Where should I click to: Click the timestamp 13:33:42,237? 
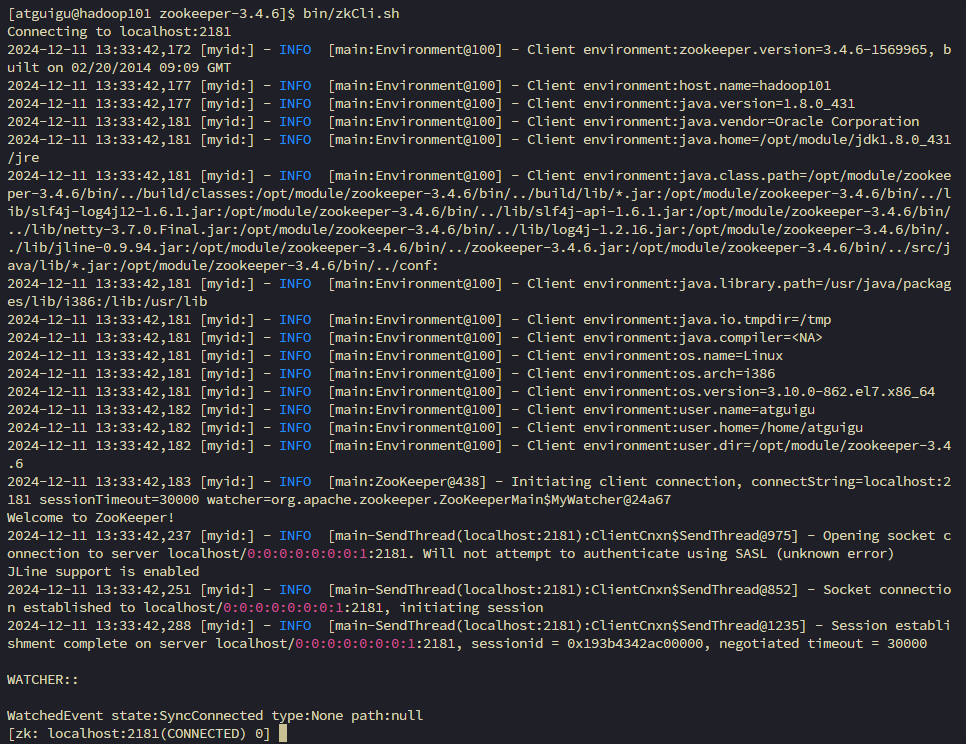(143, 536)
